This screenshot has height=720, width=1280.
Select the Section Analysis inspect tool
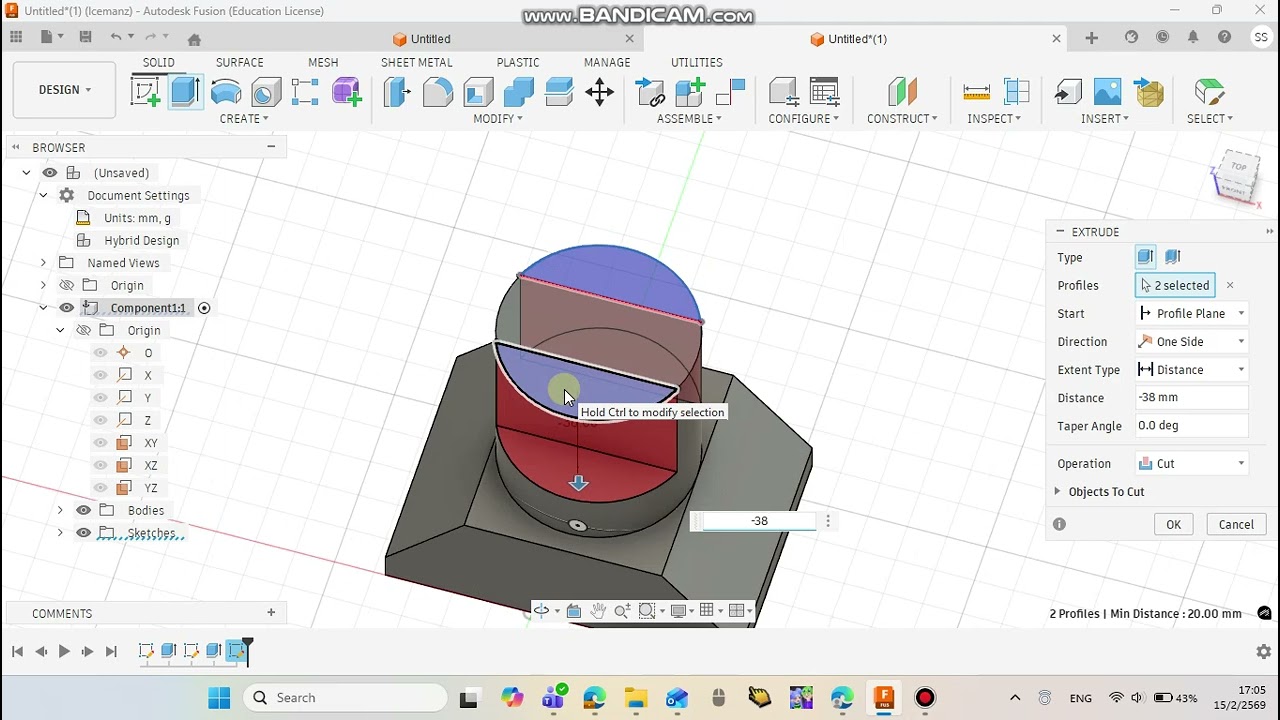[1016, 92]
